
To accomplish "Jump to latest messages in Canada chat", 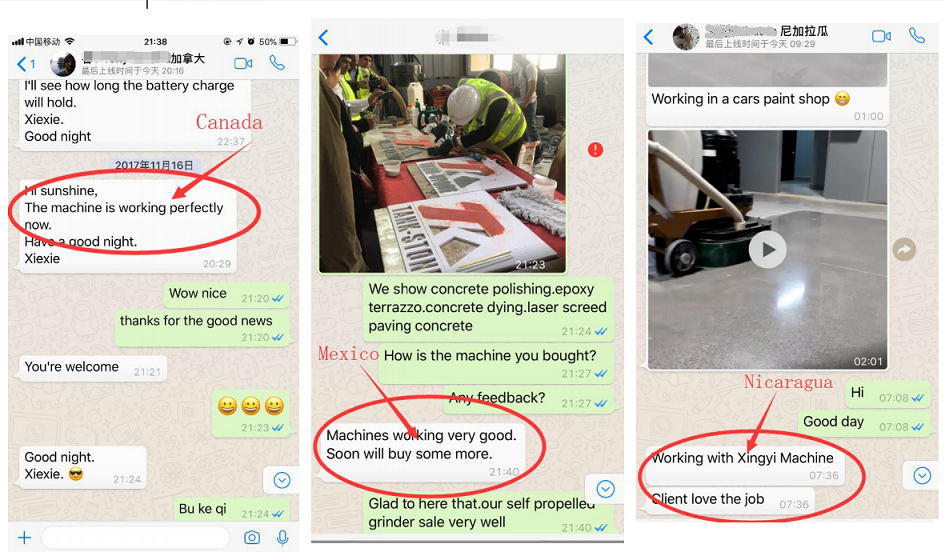I will point(282,480).
